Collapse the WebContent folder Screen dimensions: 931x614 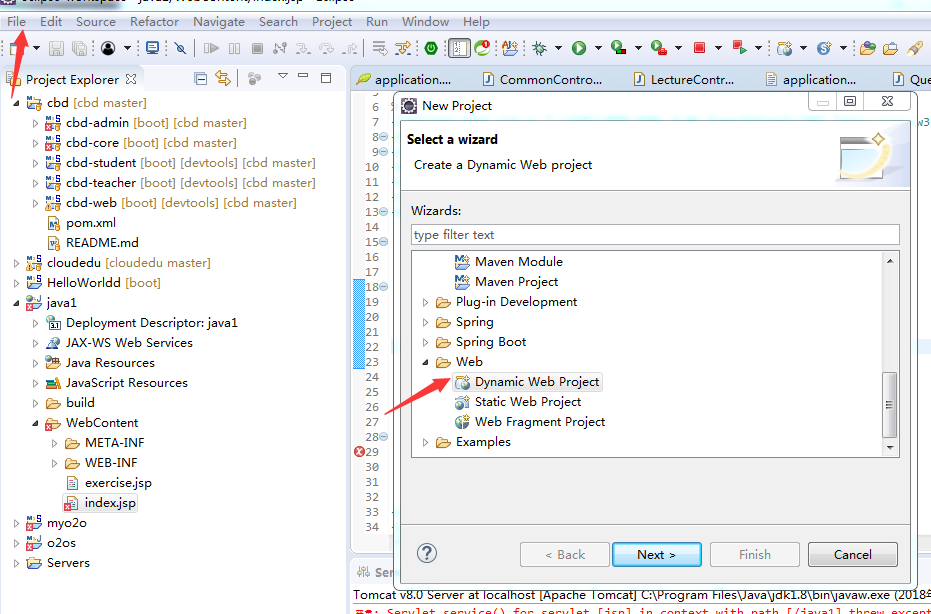point(35,423)
